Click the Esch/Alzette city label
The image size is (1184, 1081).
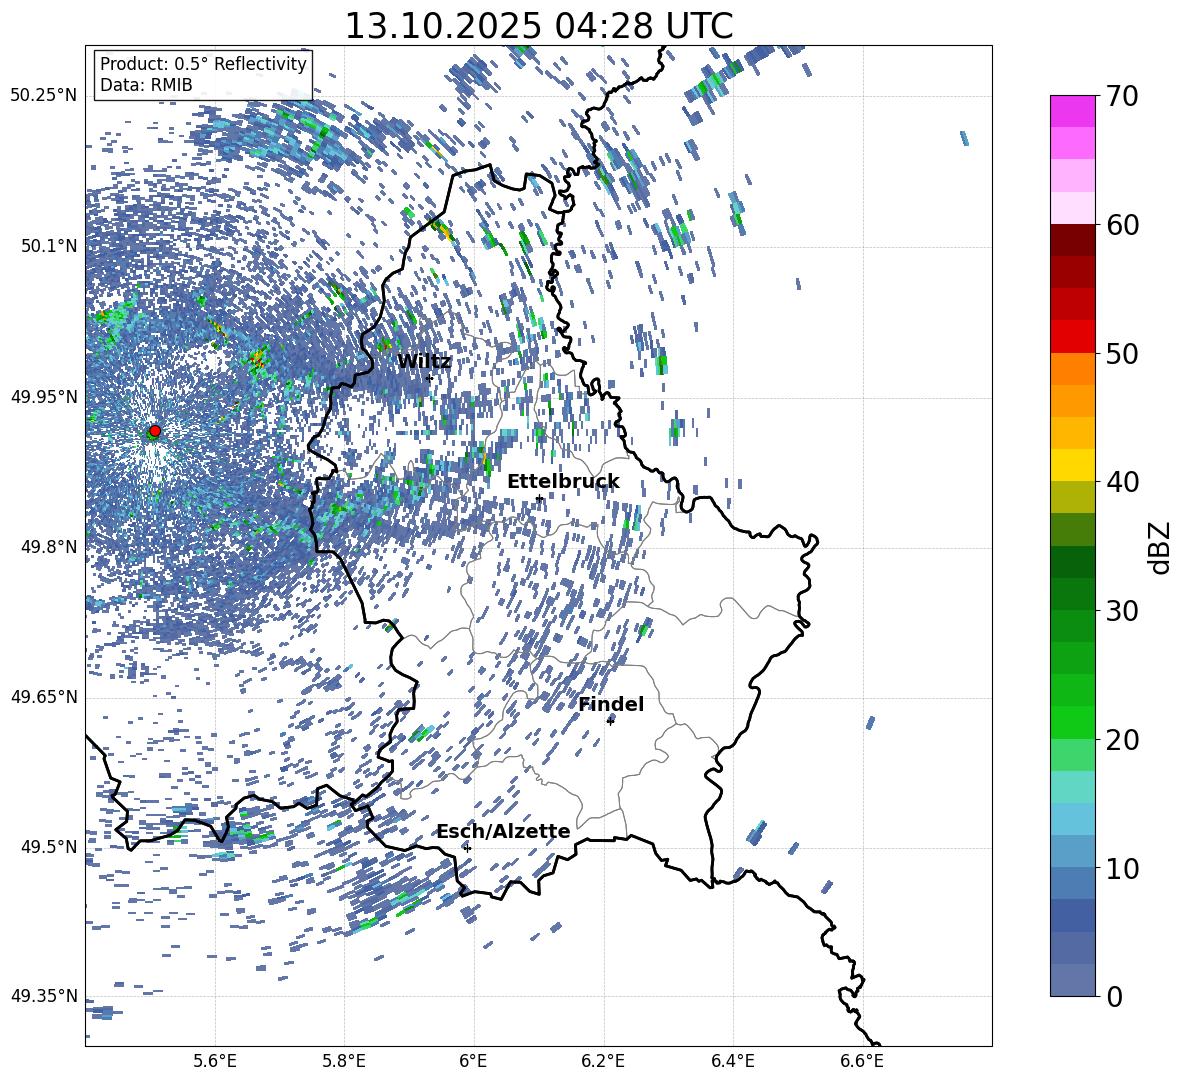point(503,832)
